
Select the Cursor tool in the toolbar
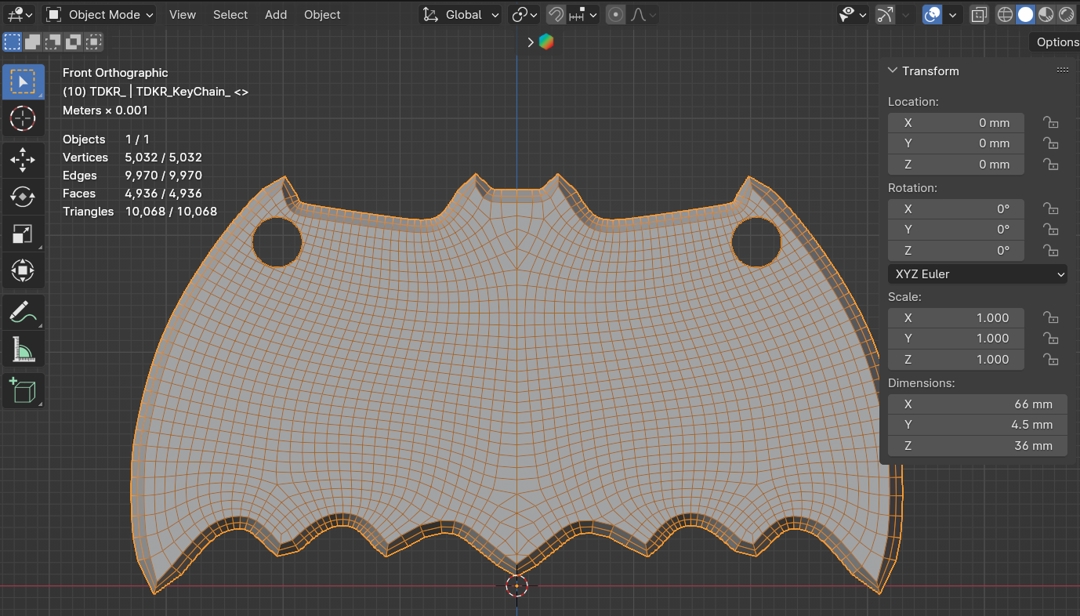pyautogui.click(x=22, y=118)
